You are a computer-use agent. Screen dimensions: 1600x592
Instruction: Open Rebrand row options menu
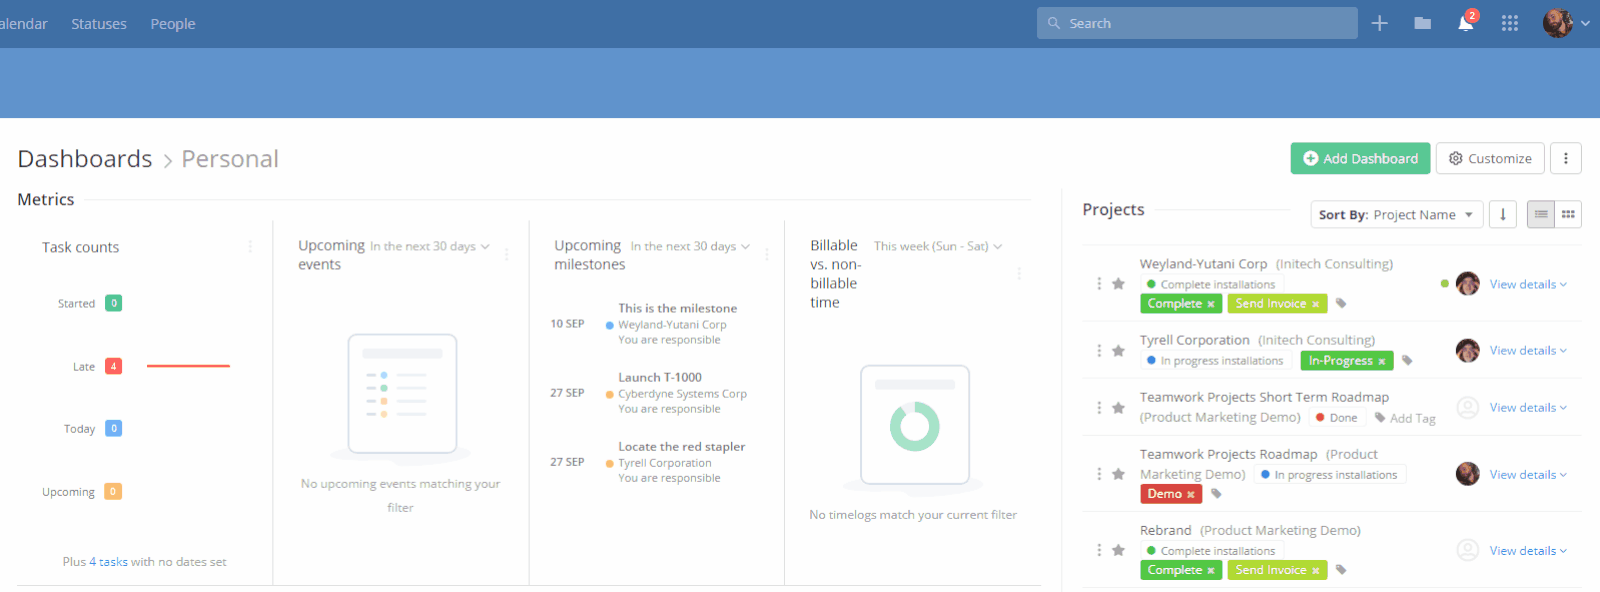point(1099,550)
